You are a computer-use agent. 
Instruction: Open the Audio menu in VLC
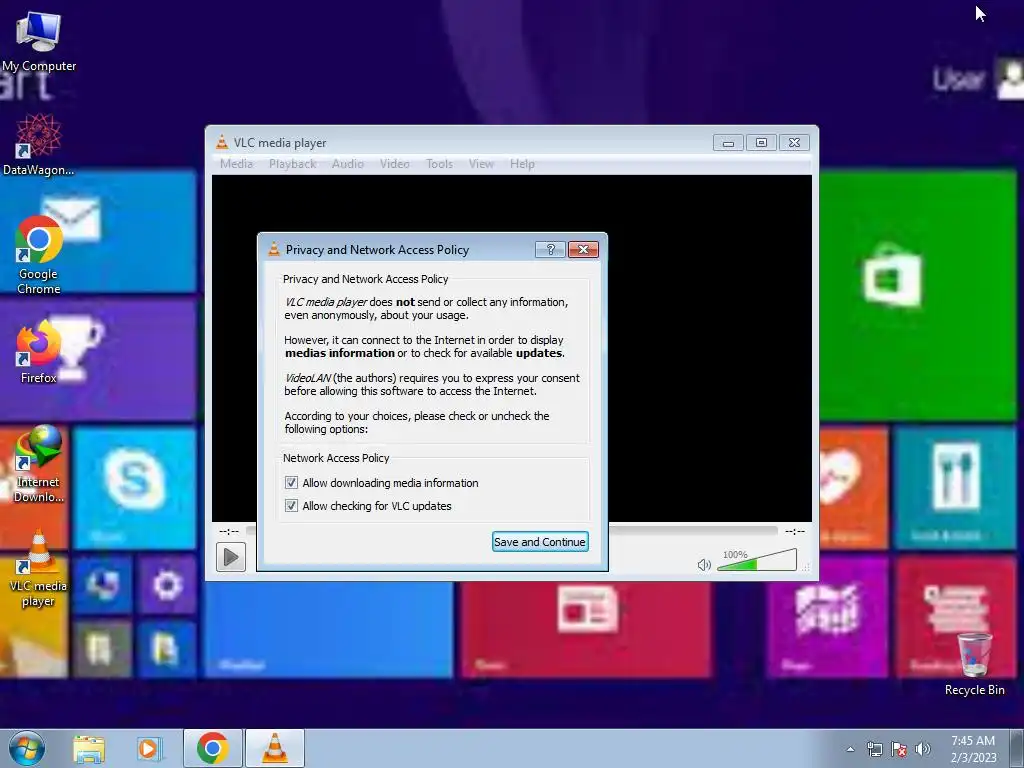(347, 164)
